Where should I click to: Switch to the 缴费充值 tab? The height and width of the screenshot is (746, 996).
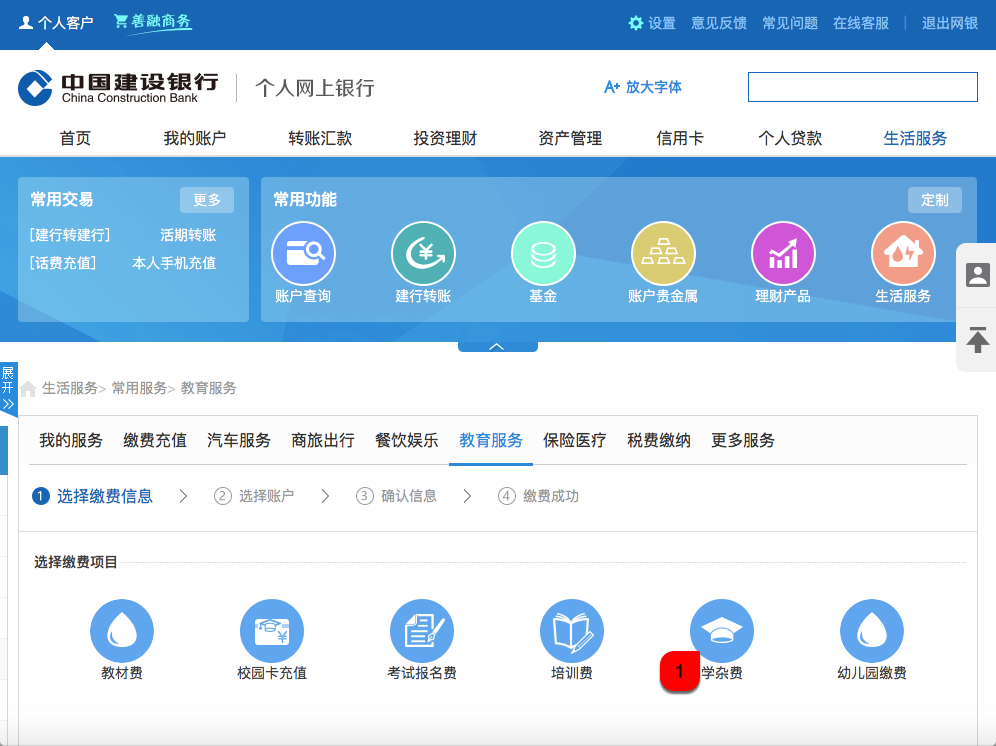click(155, 440)
